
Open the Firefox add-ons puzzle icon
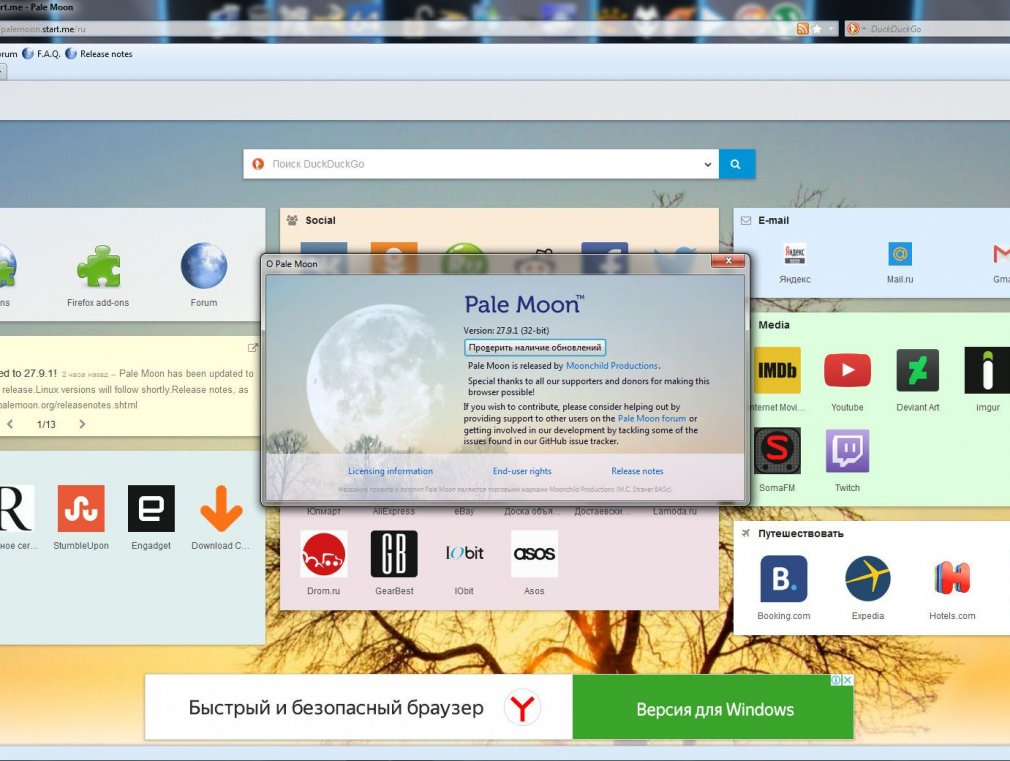point(98,265)
